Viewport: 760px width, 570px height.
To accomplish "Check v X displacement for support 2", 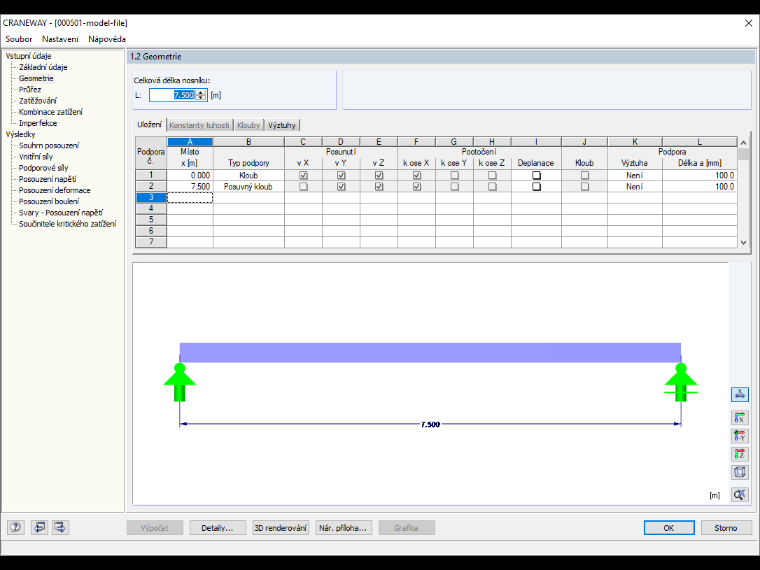I will 303,187.
